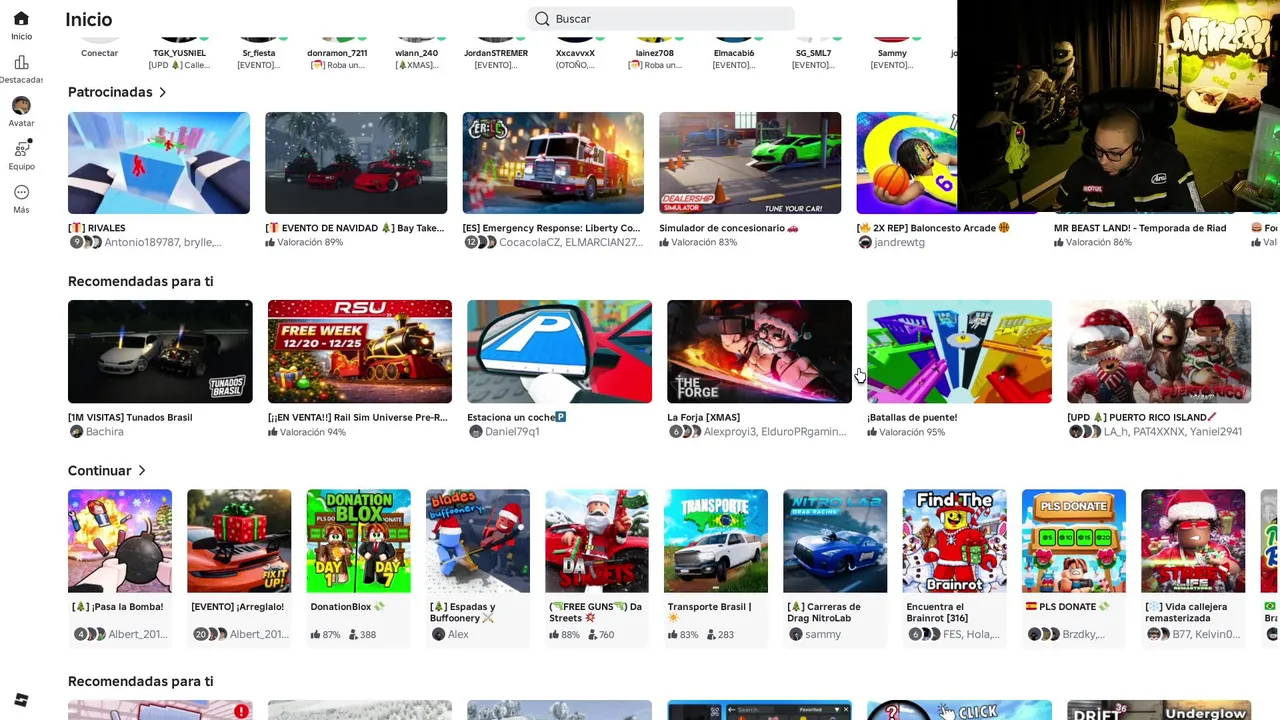
Task: Click thumbs-up icon beside Valoración 86%
Action: click(1059, 242)
